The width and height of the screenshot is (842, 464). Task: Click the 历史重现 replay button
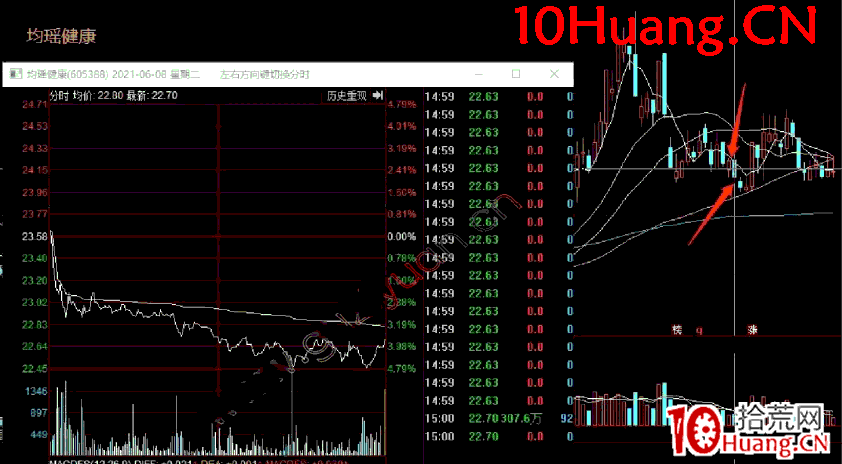pos(347,96)
